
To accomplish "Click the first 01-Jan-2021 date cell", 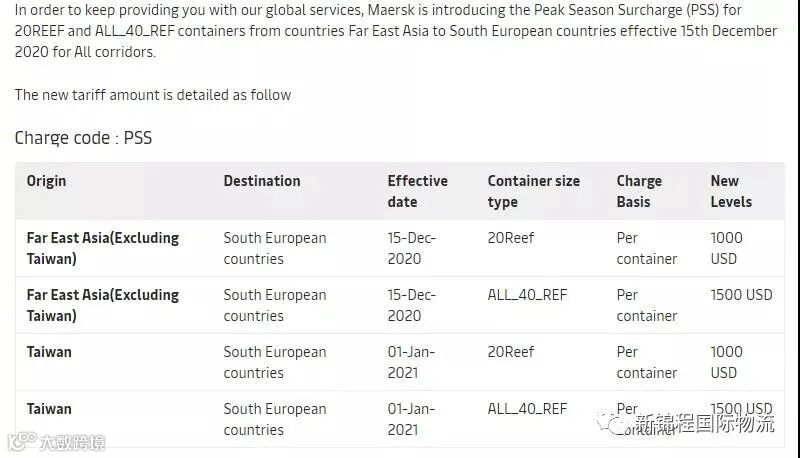I will 410,362.
